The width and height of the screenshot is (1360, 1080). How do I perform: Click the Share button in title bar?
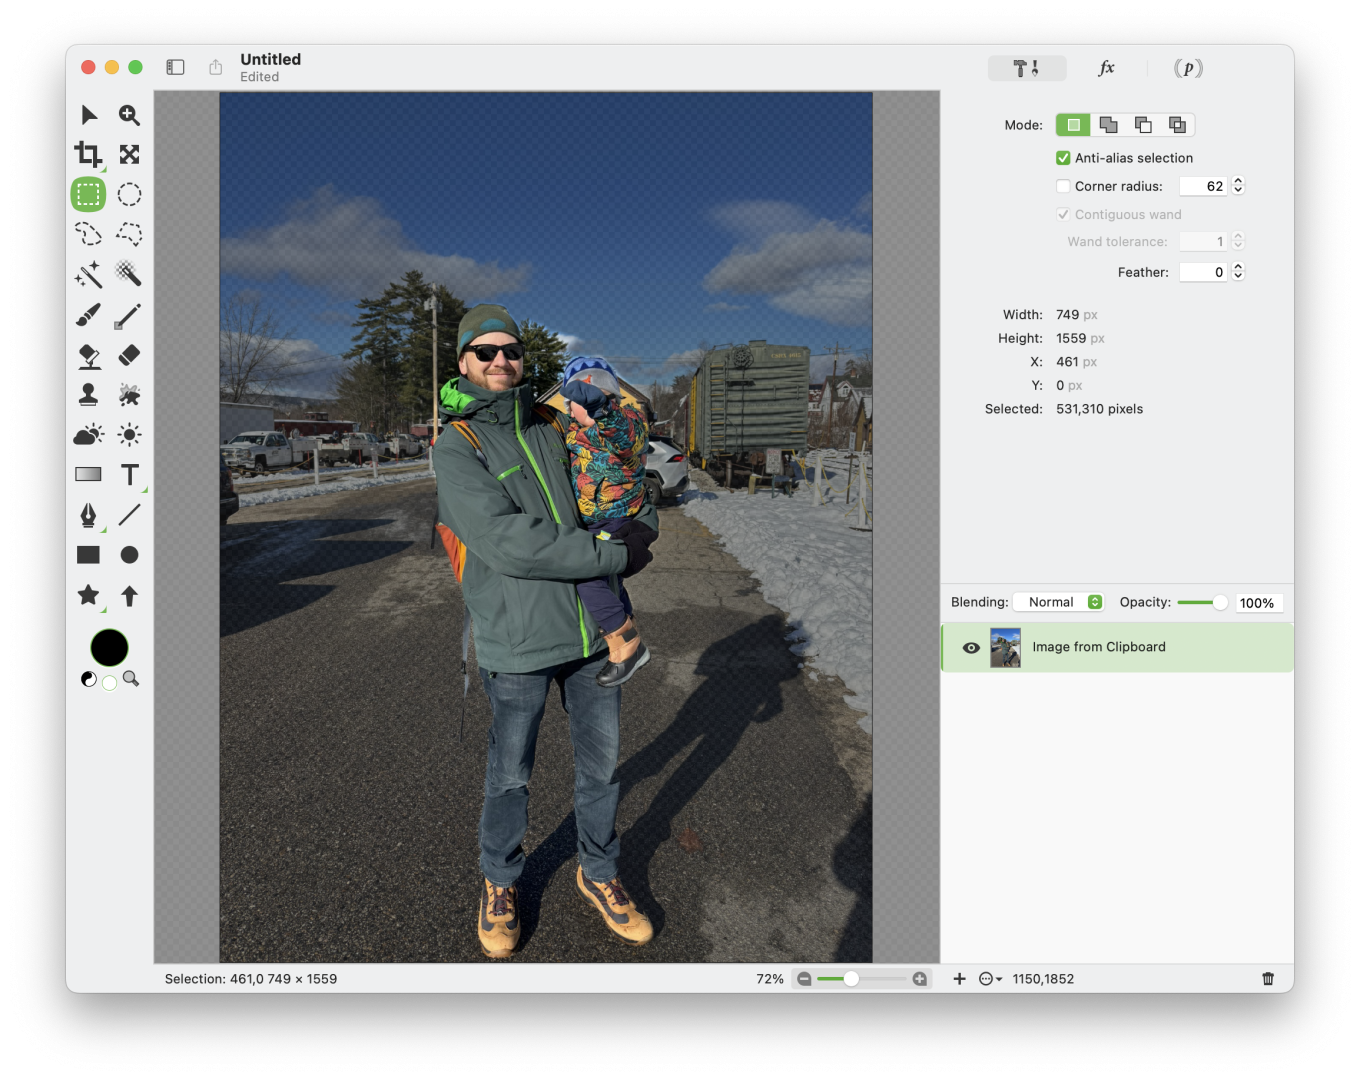coord(215,67)
